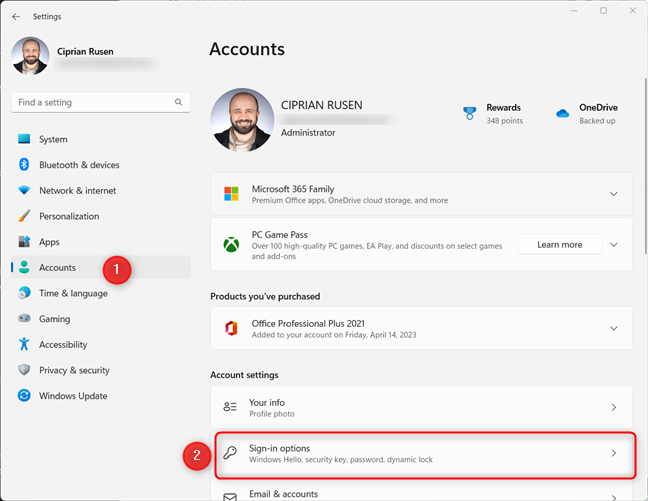The width and height of the screenshot is (648, 501).
Task: Expand the Microsoft 365 Family section
Action: (x=613, y=194)
